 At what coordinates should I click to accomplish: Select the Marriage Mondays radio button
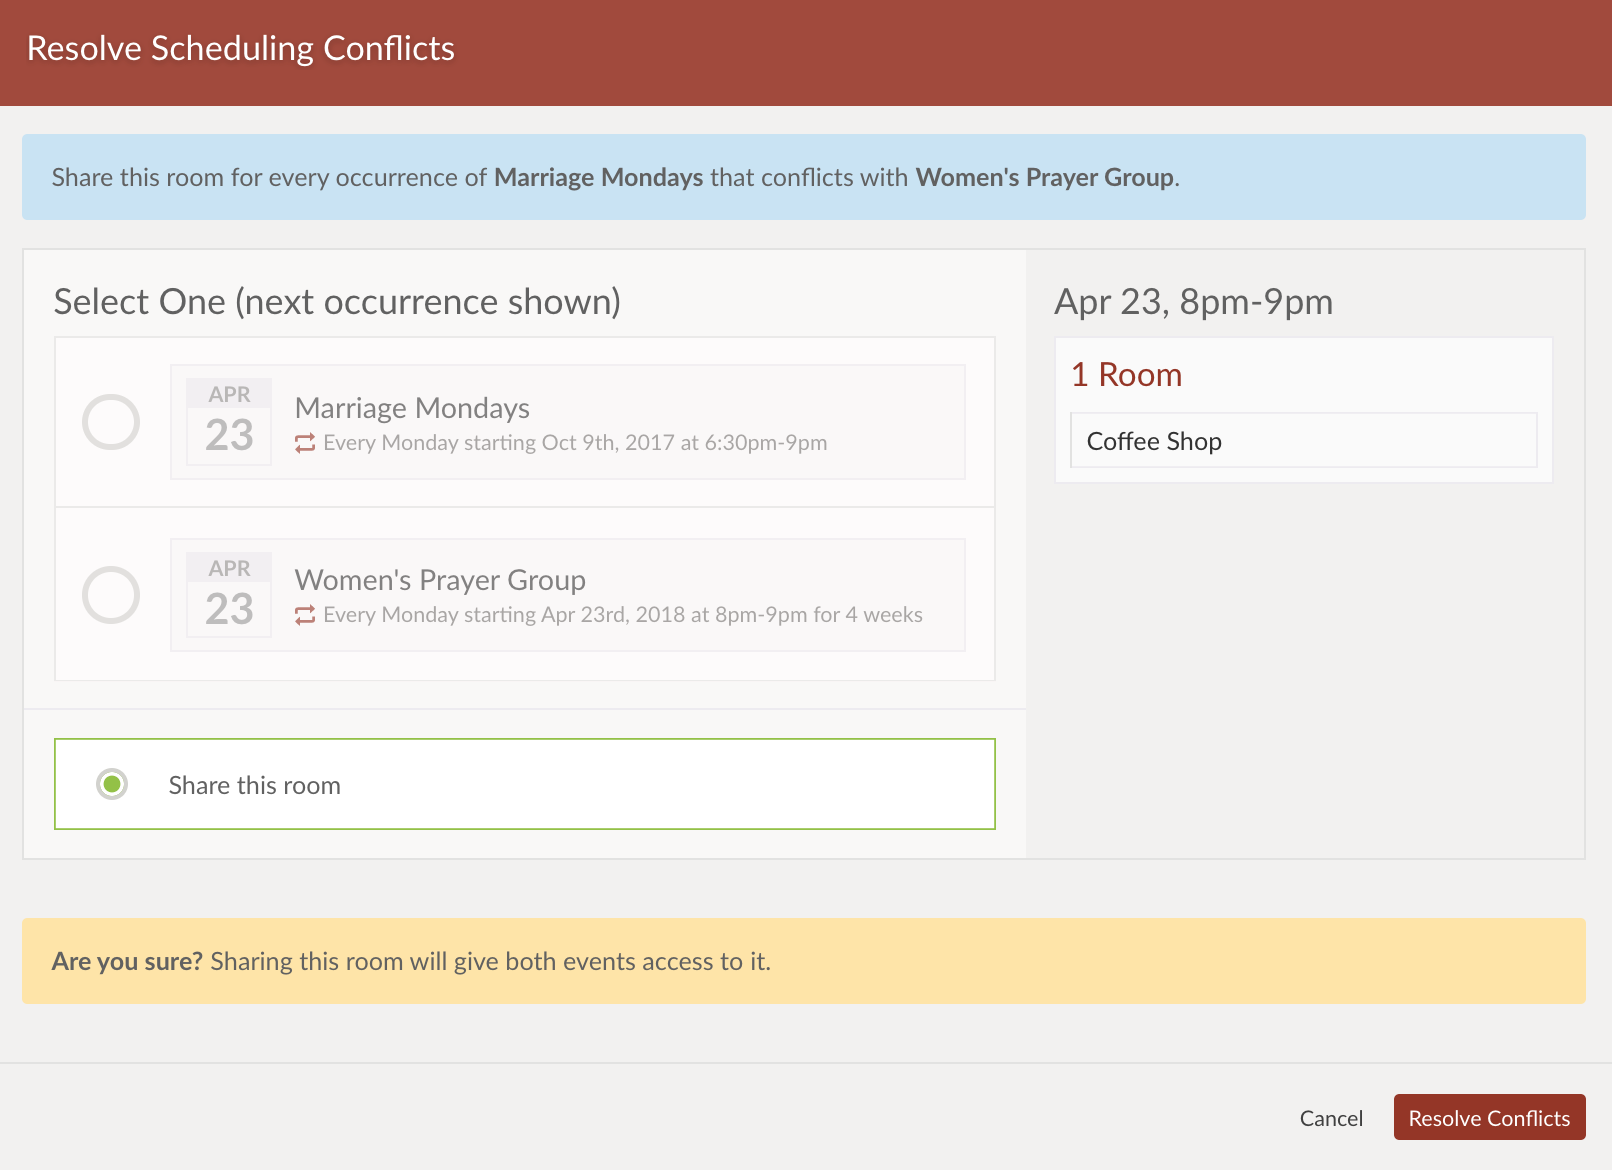point(111,422)
